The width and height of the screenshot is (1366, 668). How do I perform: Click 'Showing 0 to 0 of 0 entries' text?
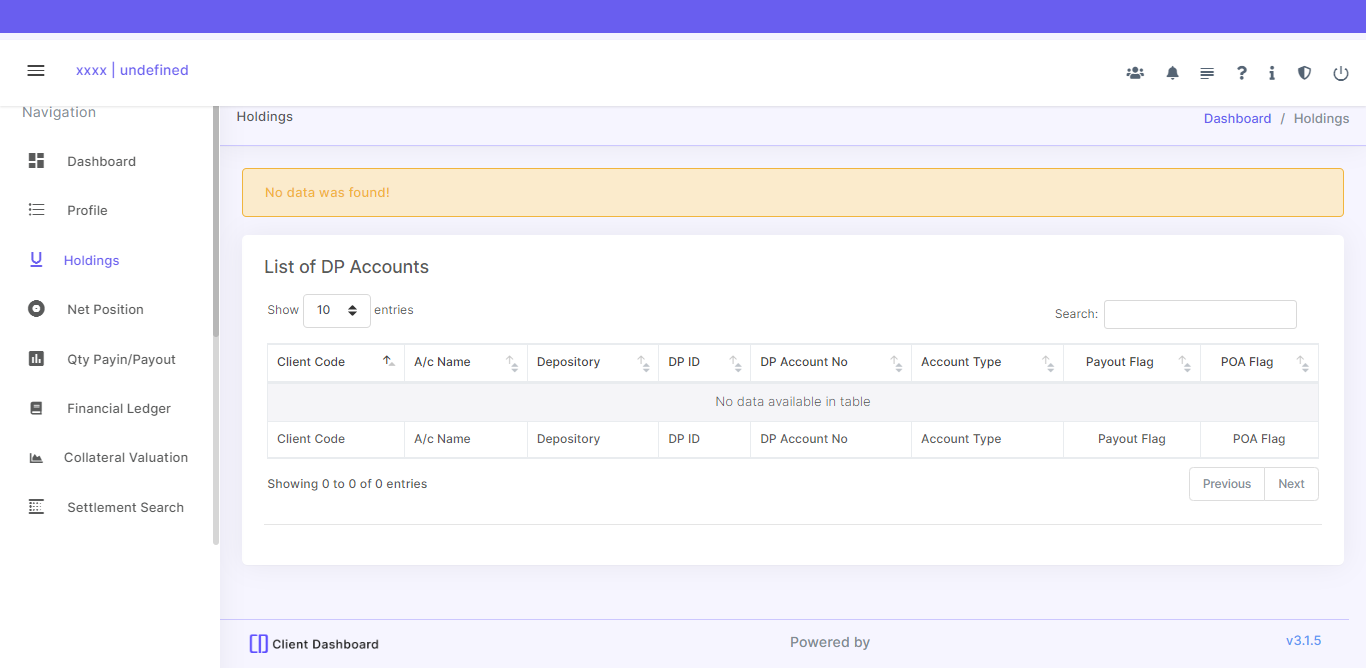pyautogui.click(x=347, y=484)
